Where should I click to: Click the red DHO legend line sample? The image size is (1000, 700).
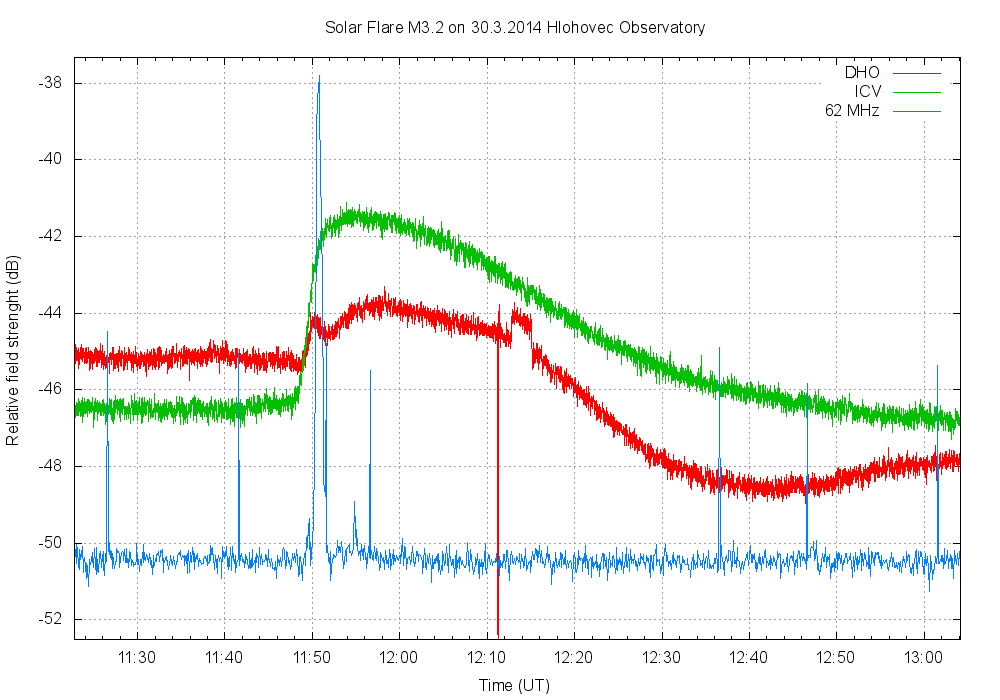[x=917, y=73]
